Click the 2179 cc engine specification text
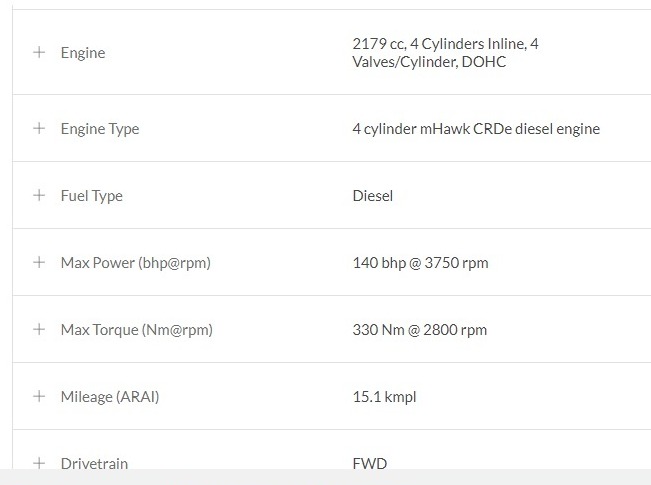Viewport: 651px width, 485px height. coord(445,53)
